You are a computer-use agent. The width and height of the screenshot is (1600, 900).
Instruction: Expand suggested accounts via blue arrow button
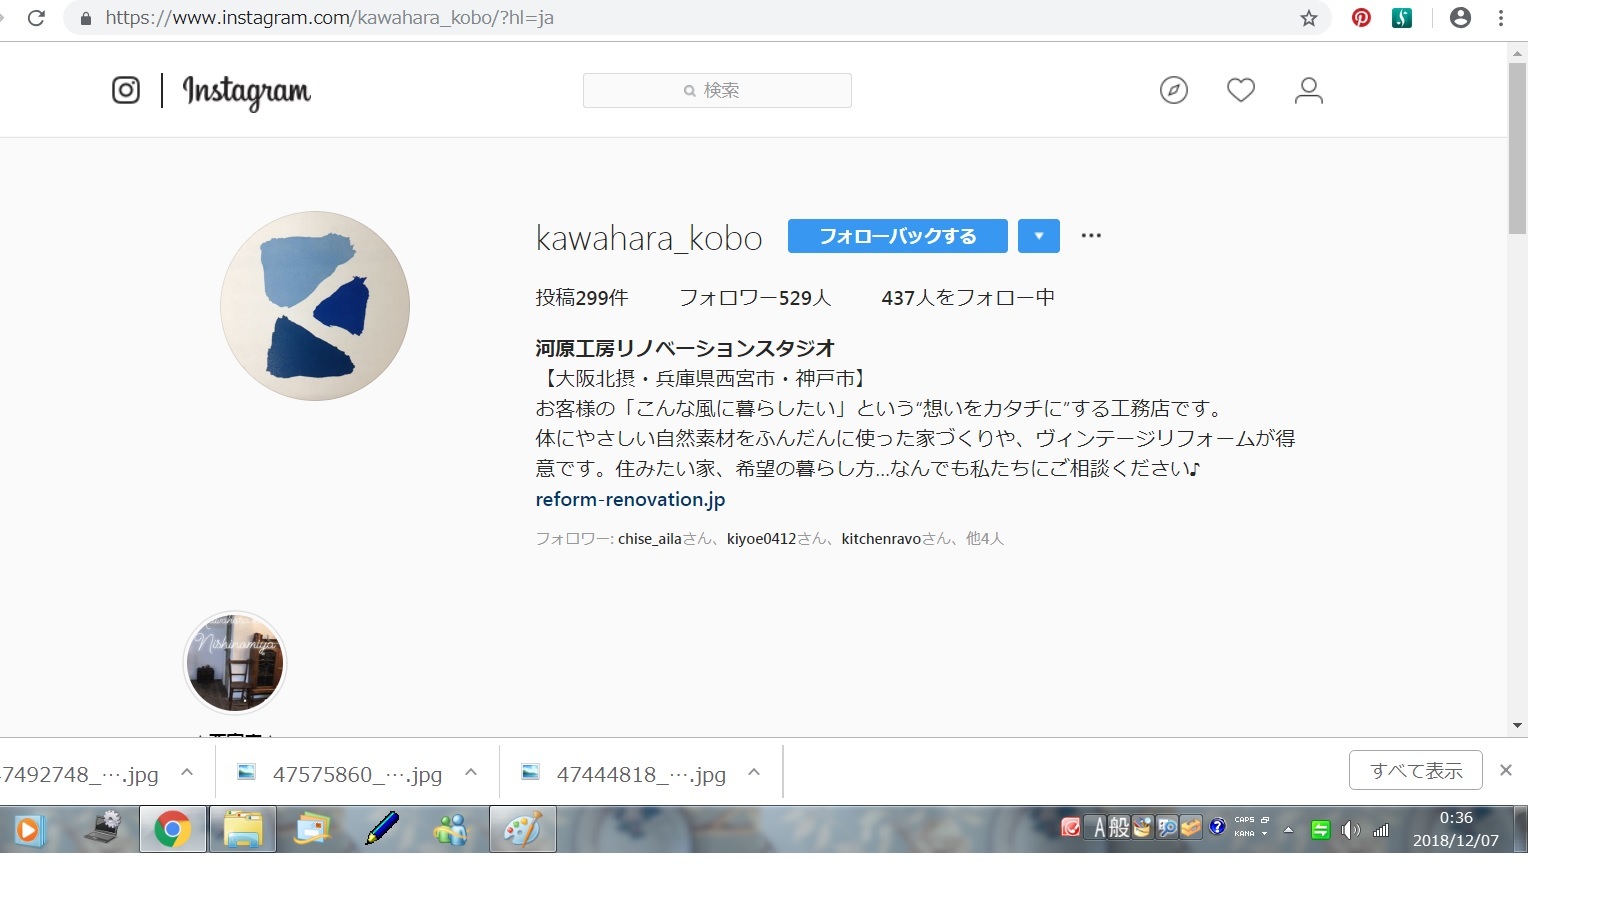coord(1039,236)
